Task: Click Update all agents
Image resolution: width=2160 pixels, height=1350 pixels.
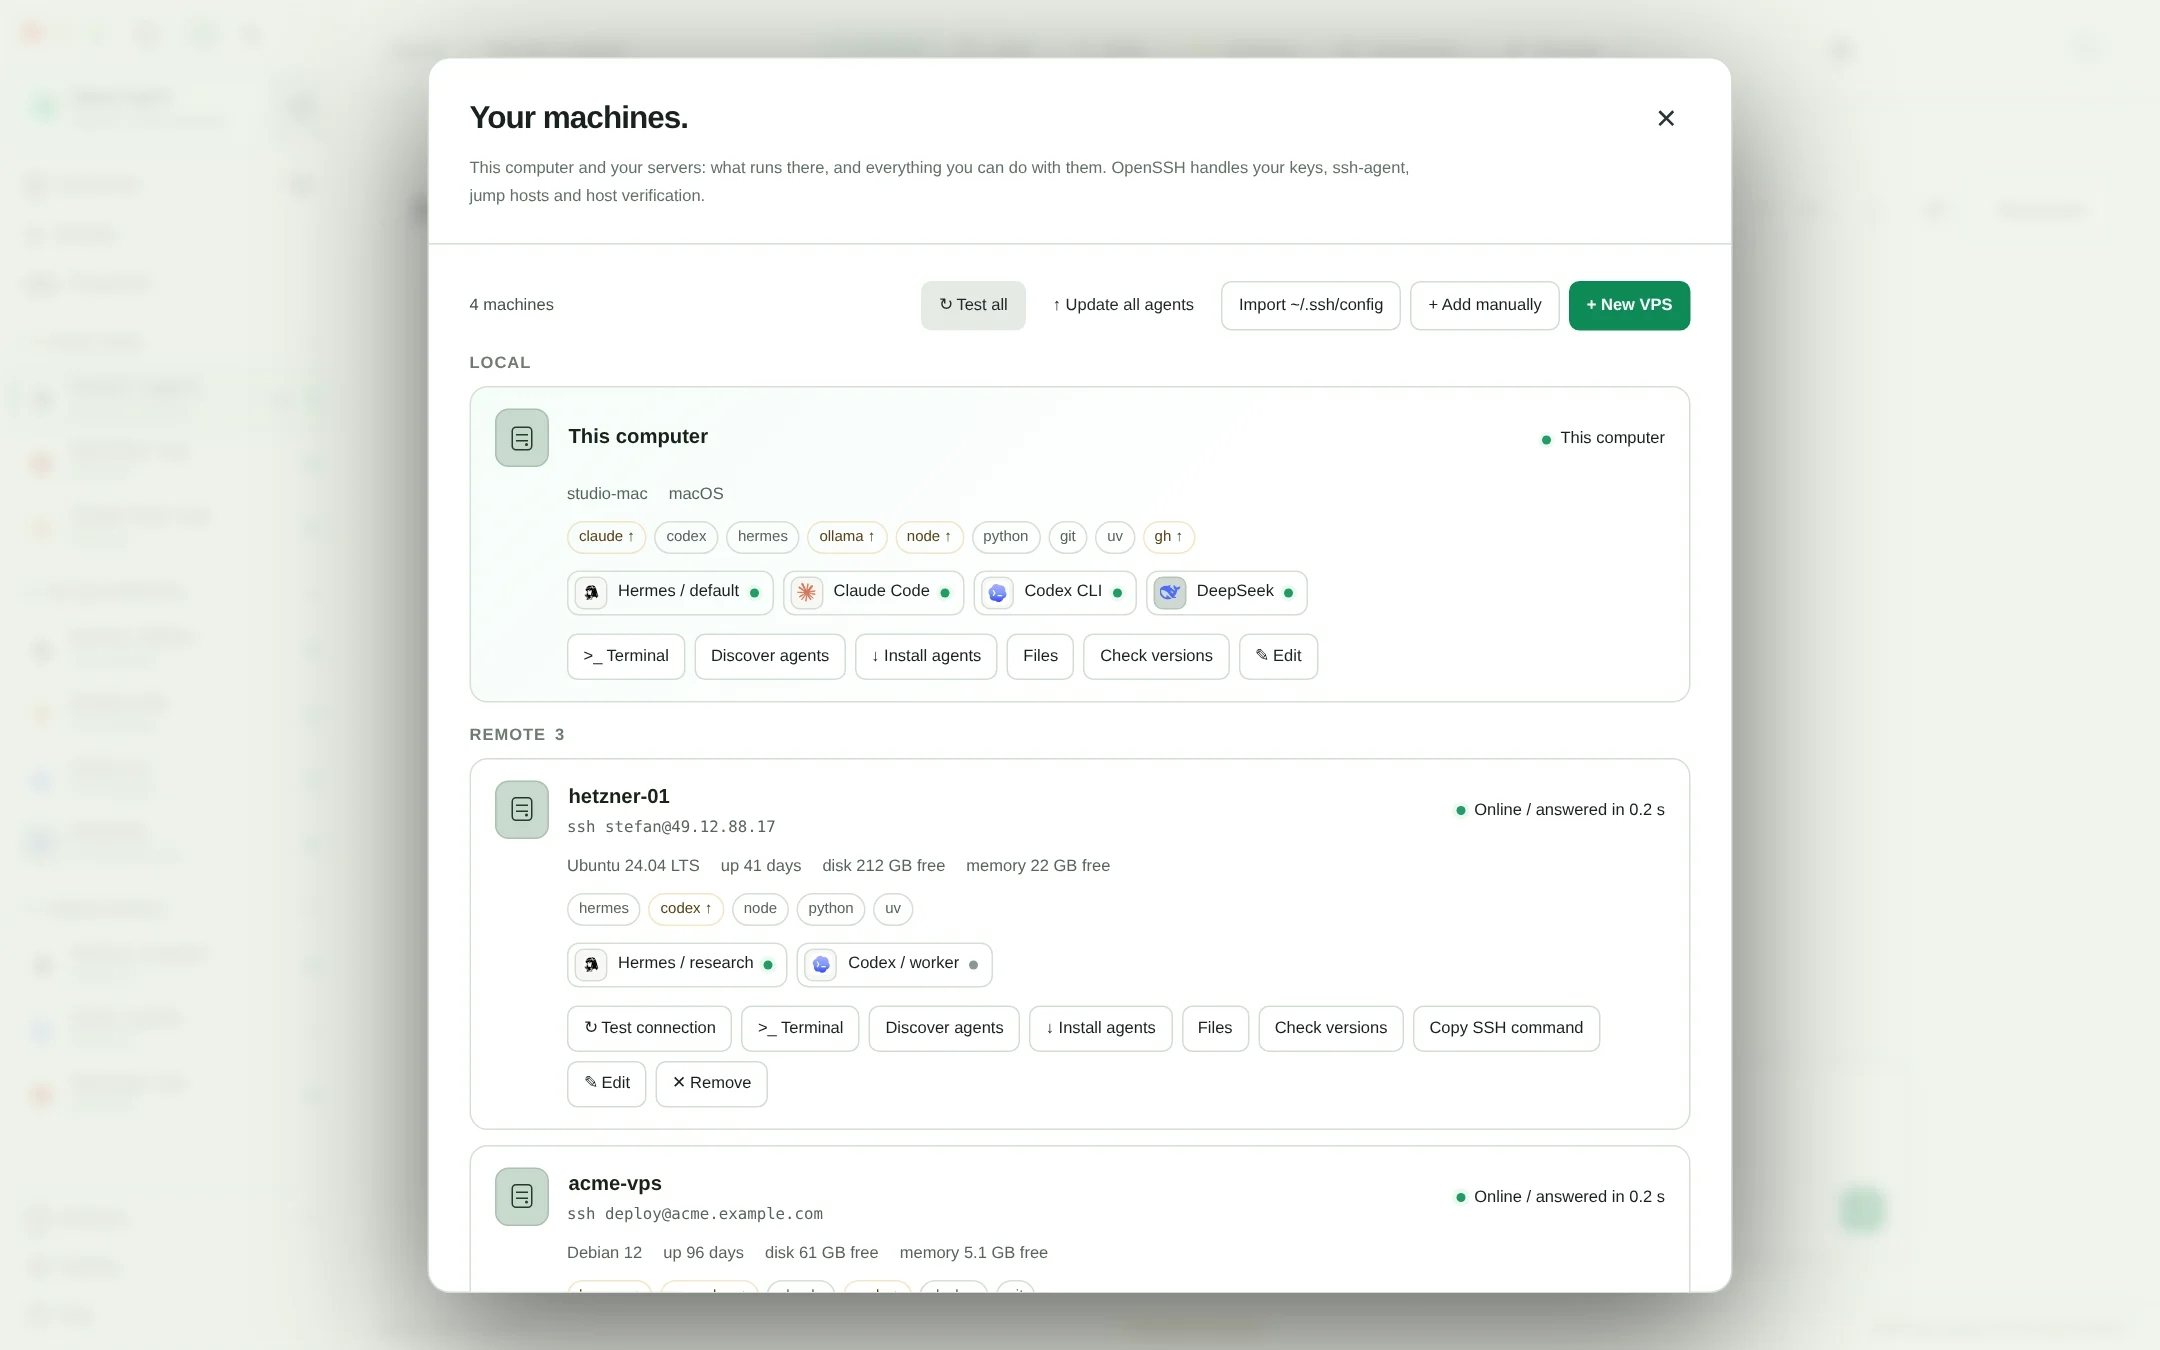Action: (x=1123, y=305)
